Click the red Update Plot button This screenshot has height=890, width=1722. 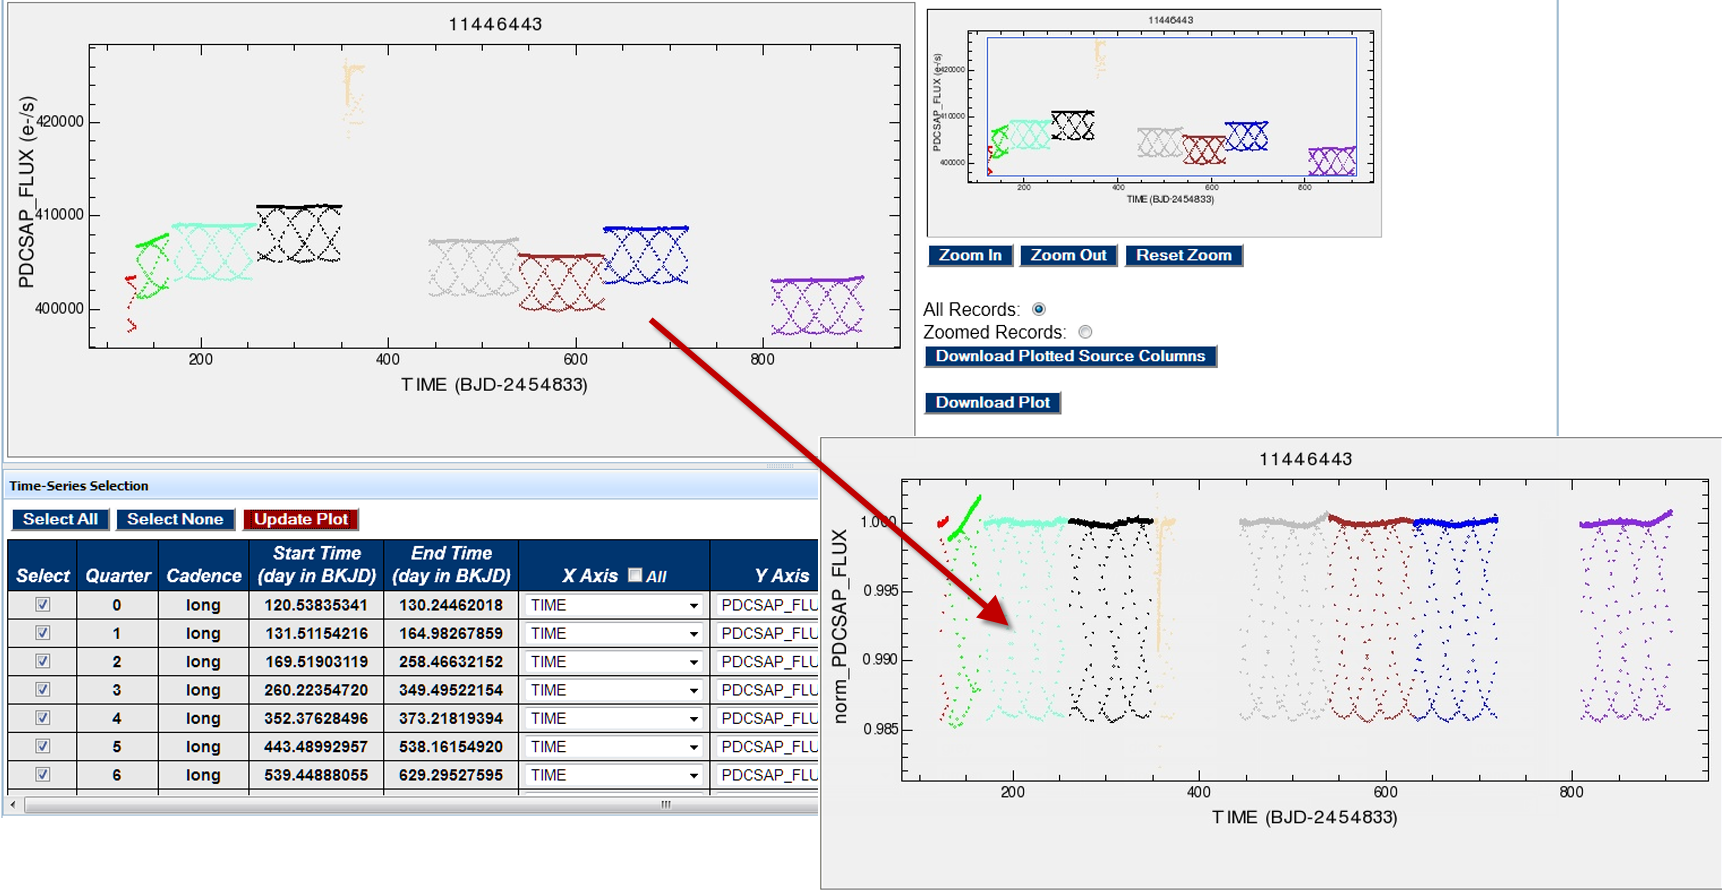[x=301, y=519]
